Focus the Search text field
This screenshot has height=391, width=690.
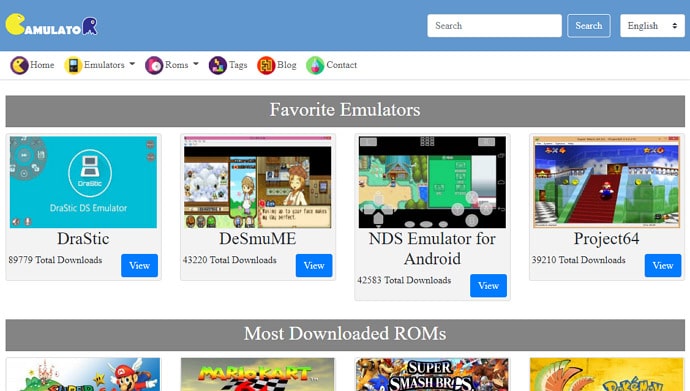click(x=494, y=26)
